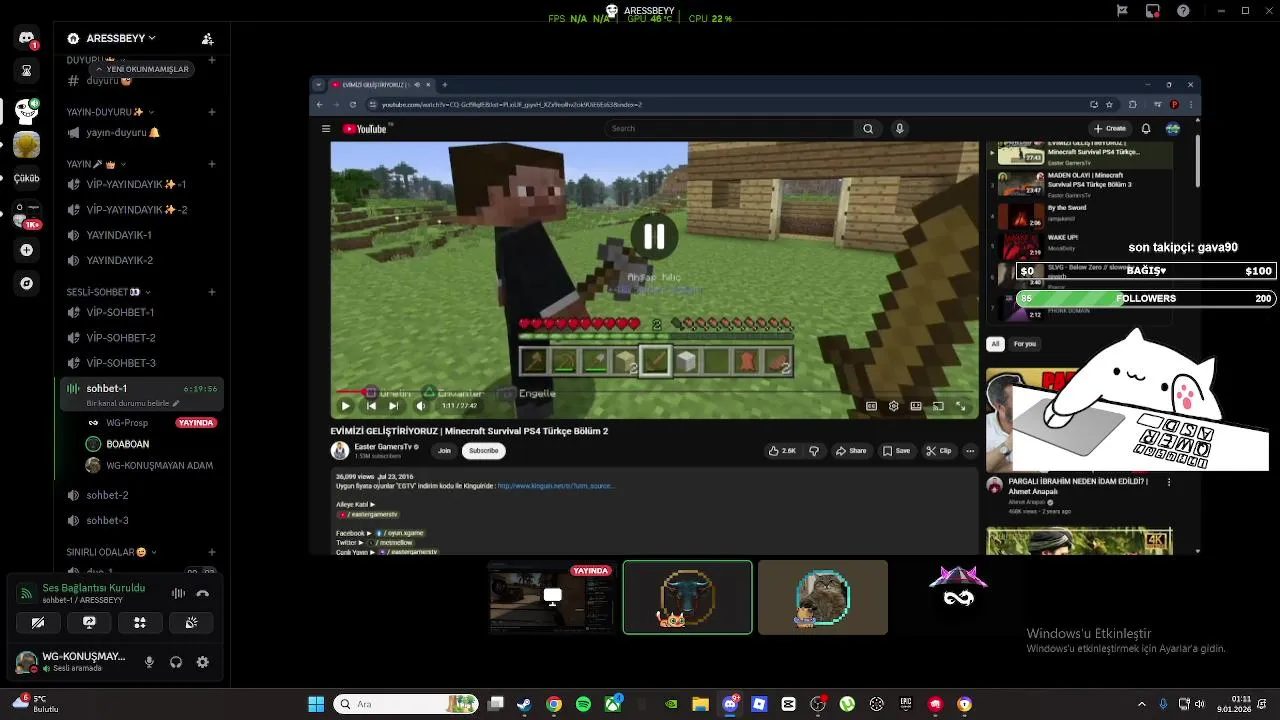Click the invite people icon beside ARESSBEYY

point(207,38)
